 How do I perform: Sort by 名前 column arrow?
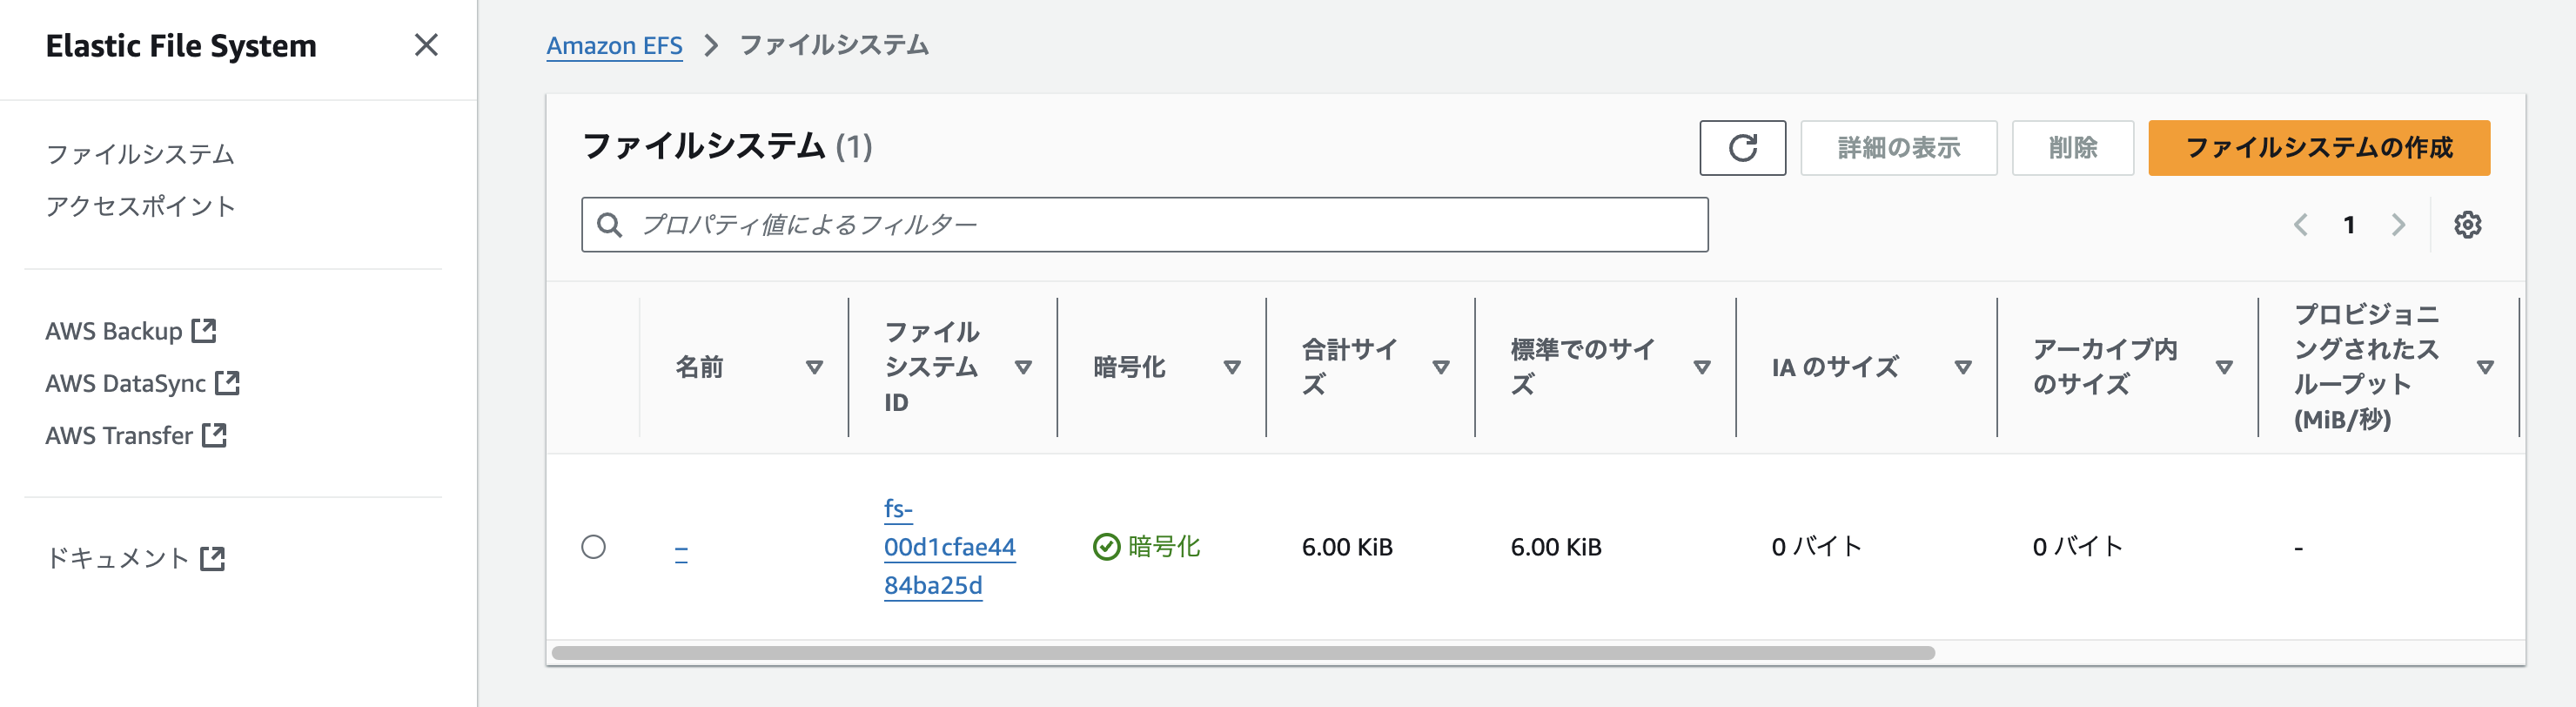coord(814,367)
